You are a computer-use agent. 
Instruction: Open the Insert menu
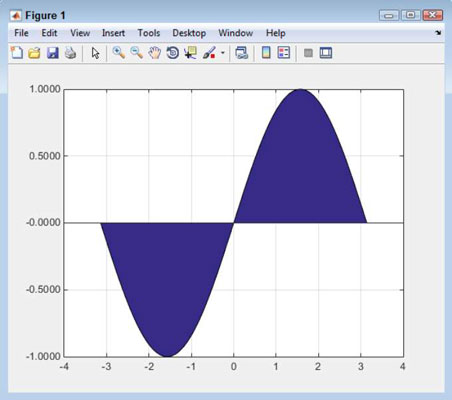(113, 33)
